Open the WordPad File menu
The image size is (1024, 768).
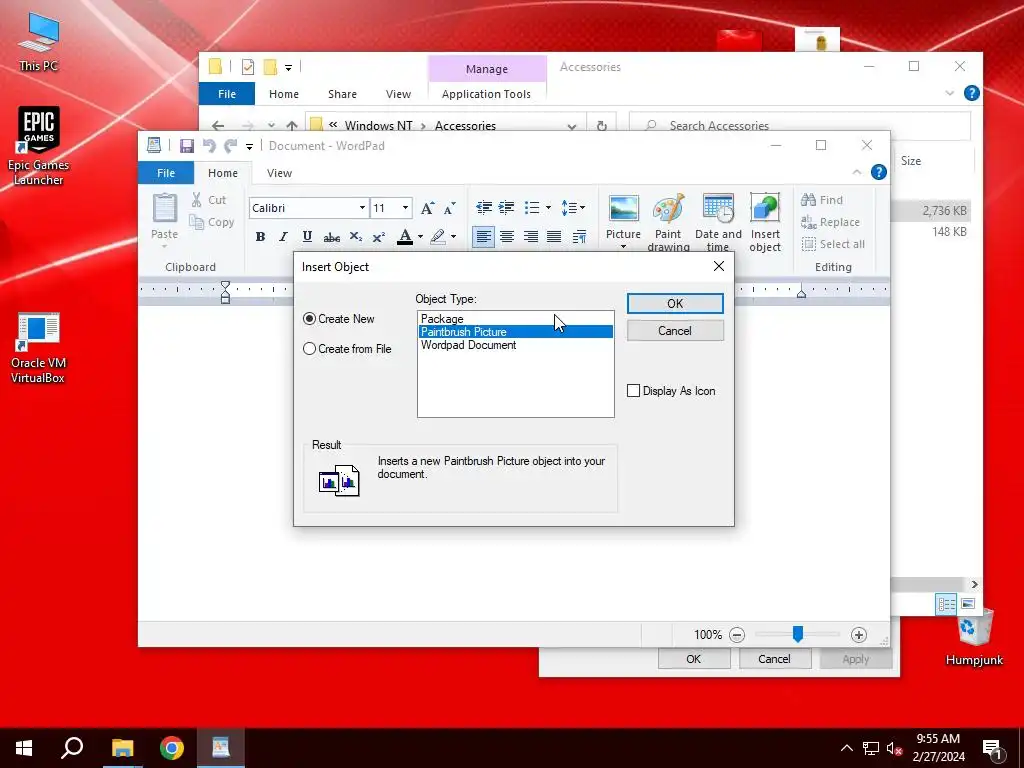[166, 173]
